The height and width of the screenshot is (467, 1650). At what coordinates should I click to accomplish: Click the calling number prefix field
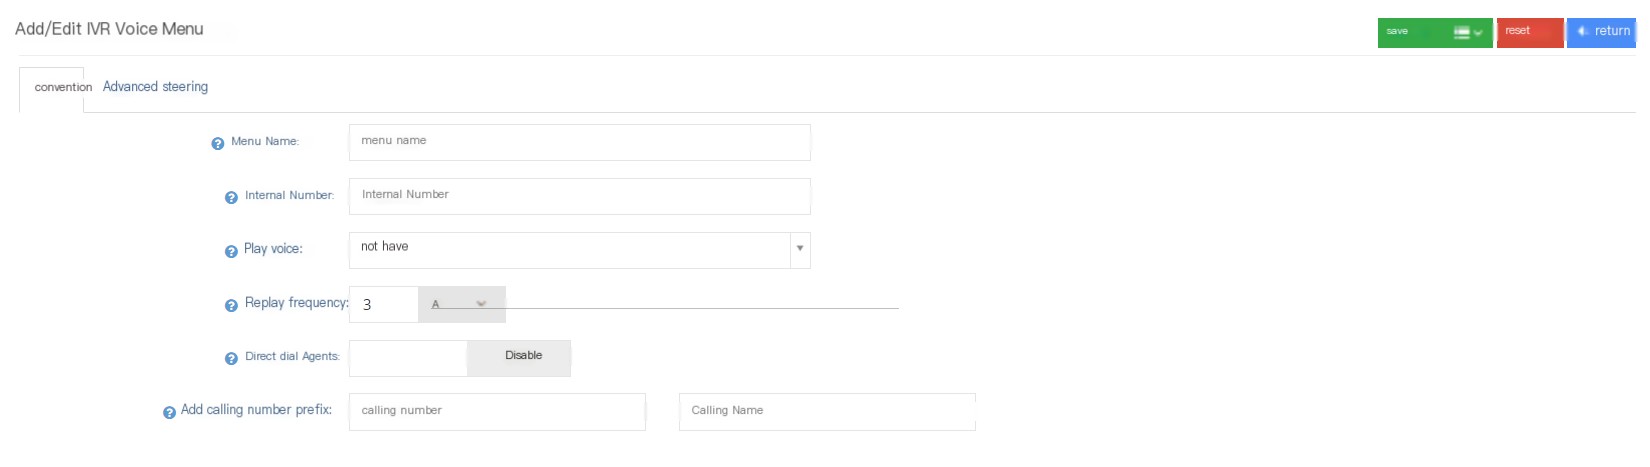[x=497, y=411]
